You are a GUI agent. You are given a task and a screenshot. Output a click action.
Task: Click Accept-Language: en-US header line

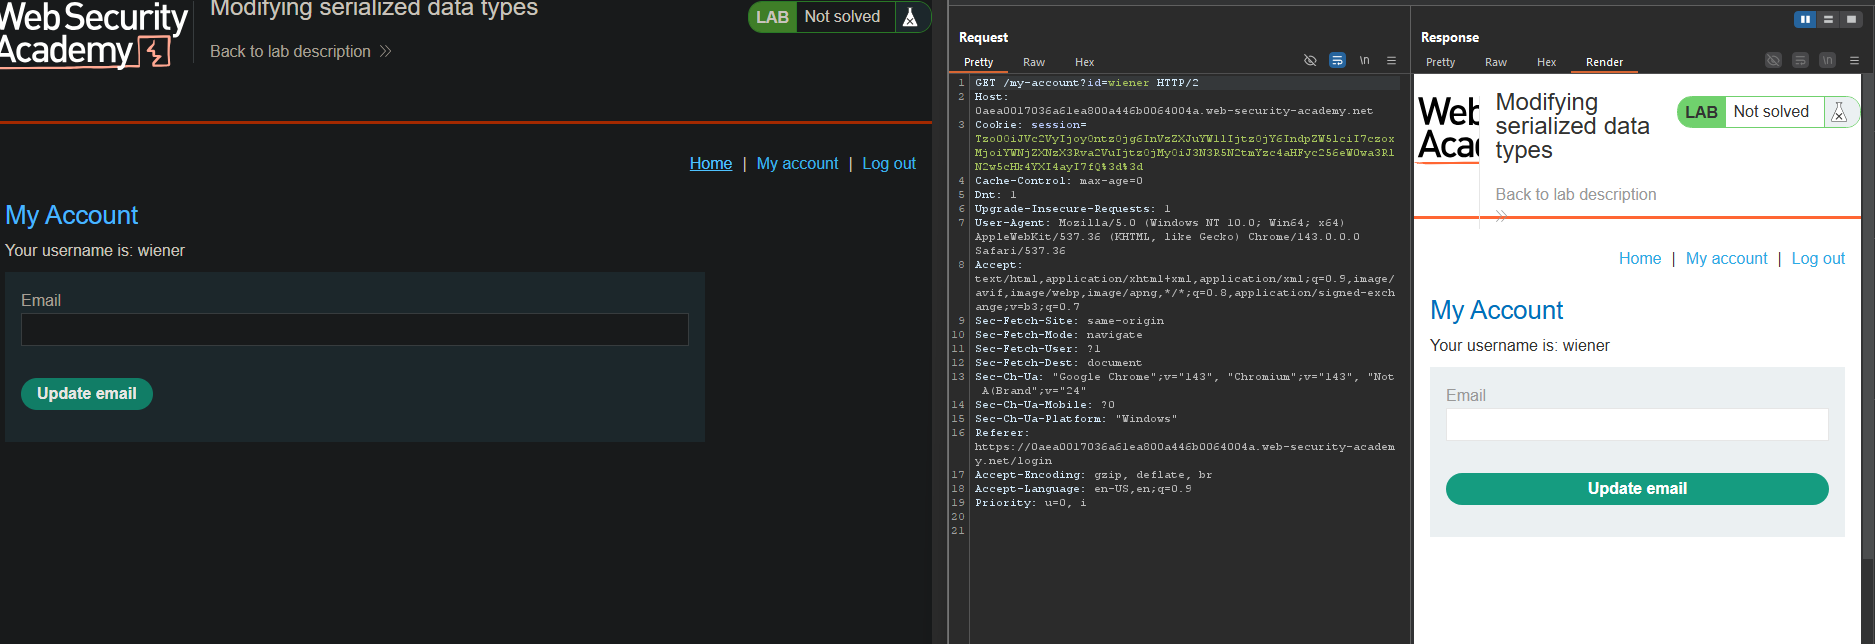(x=1083, y=489)
